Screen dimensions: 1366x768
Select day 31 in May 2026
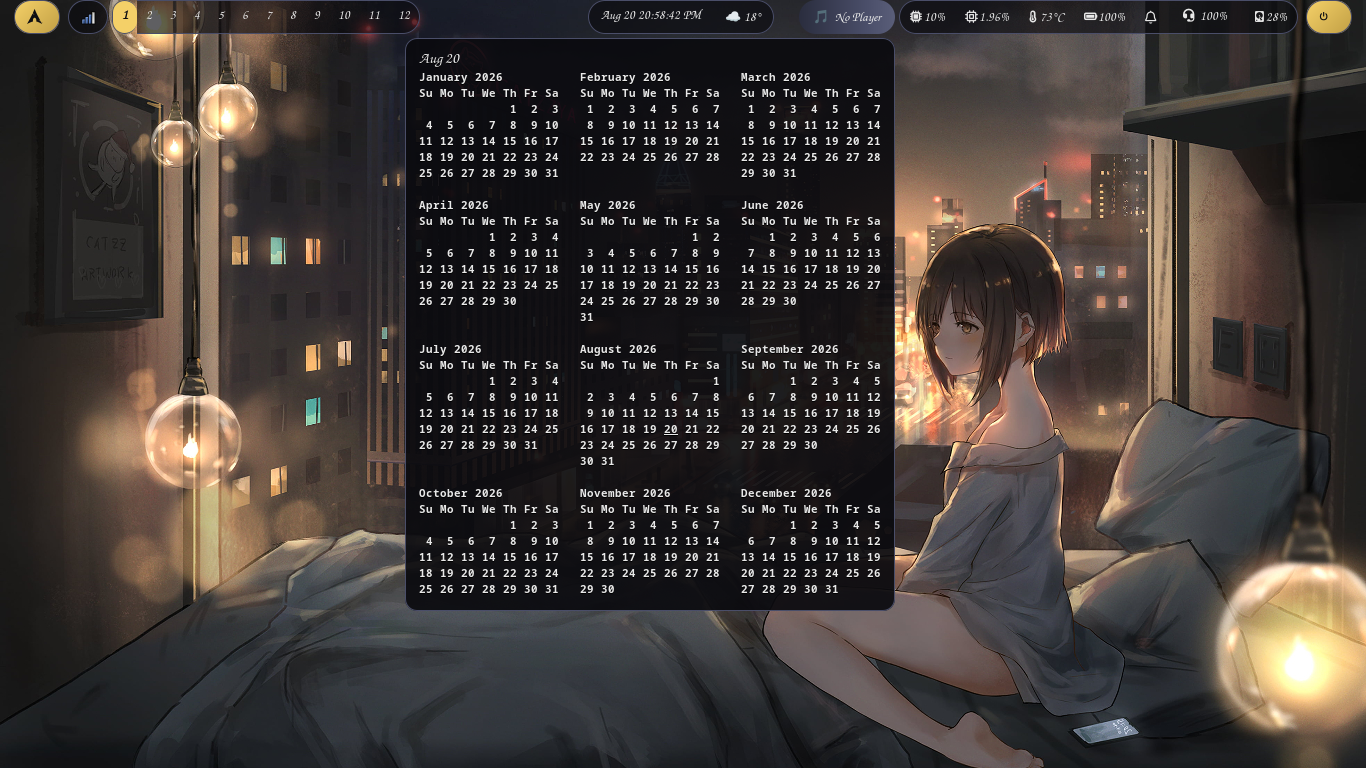[587, 317]
